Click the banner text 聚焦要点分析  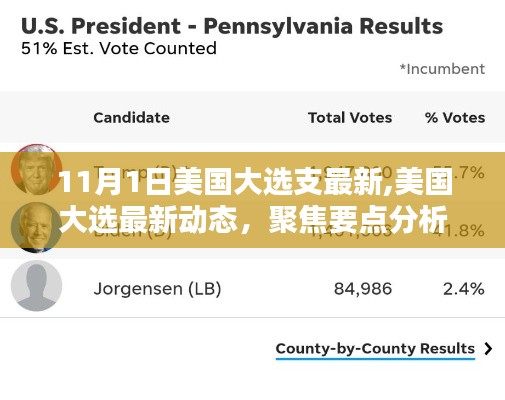click(x=358, y=219)
